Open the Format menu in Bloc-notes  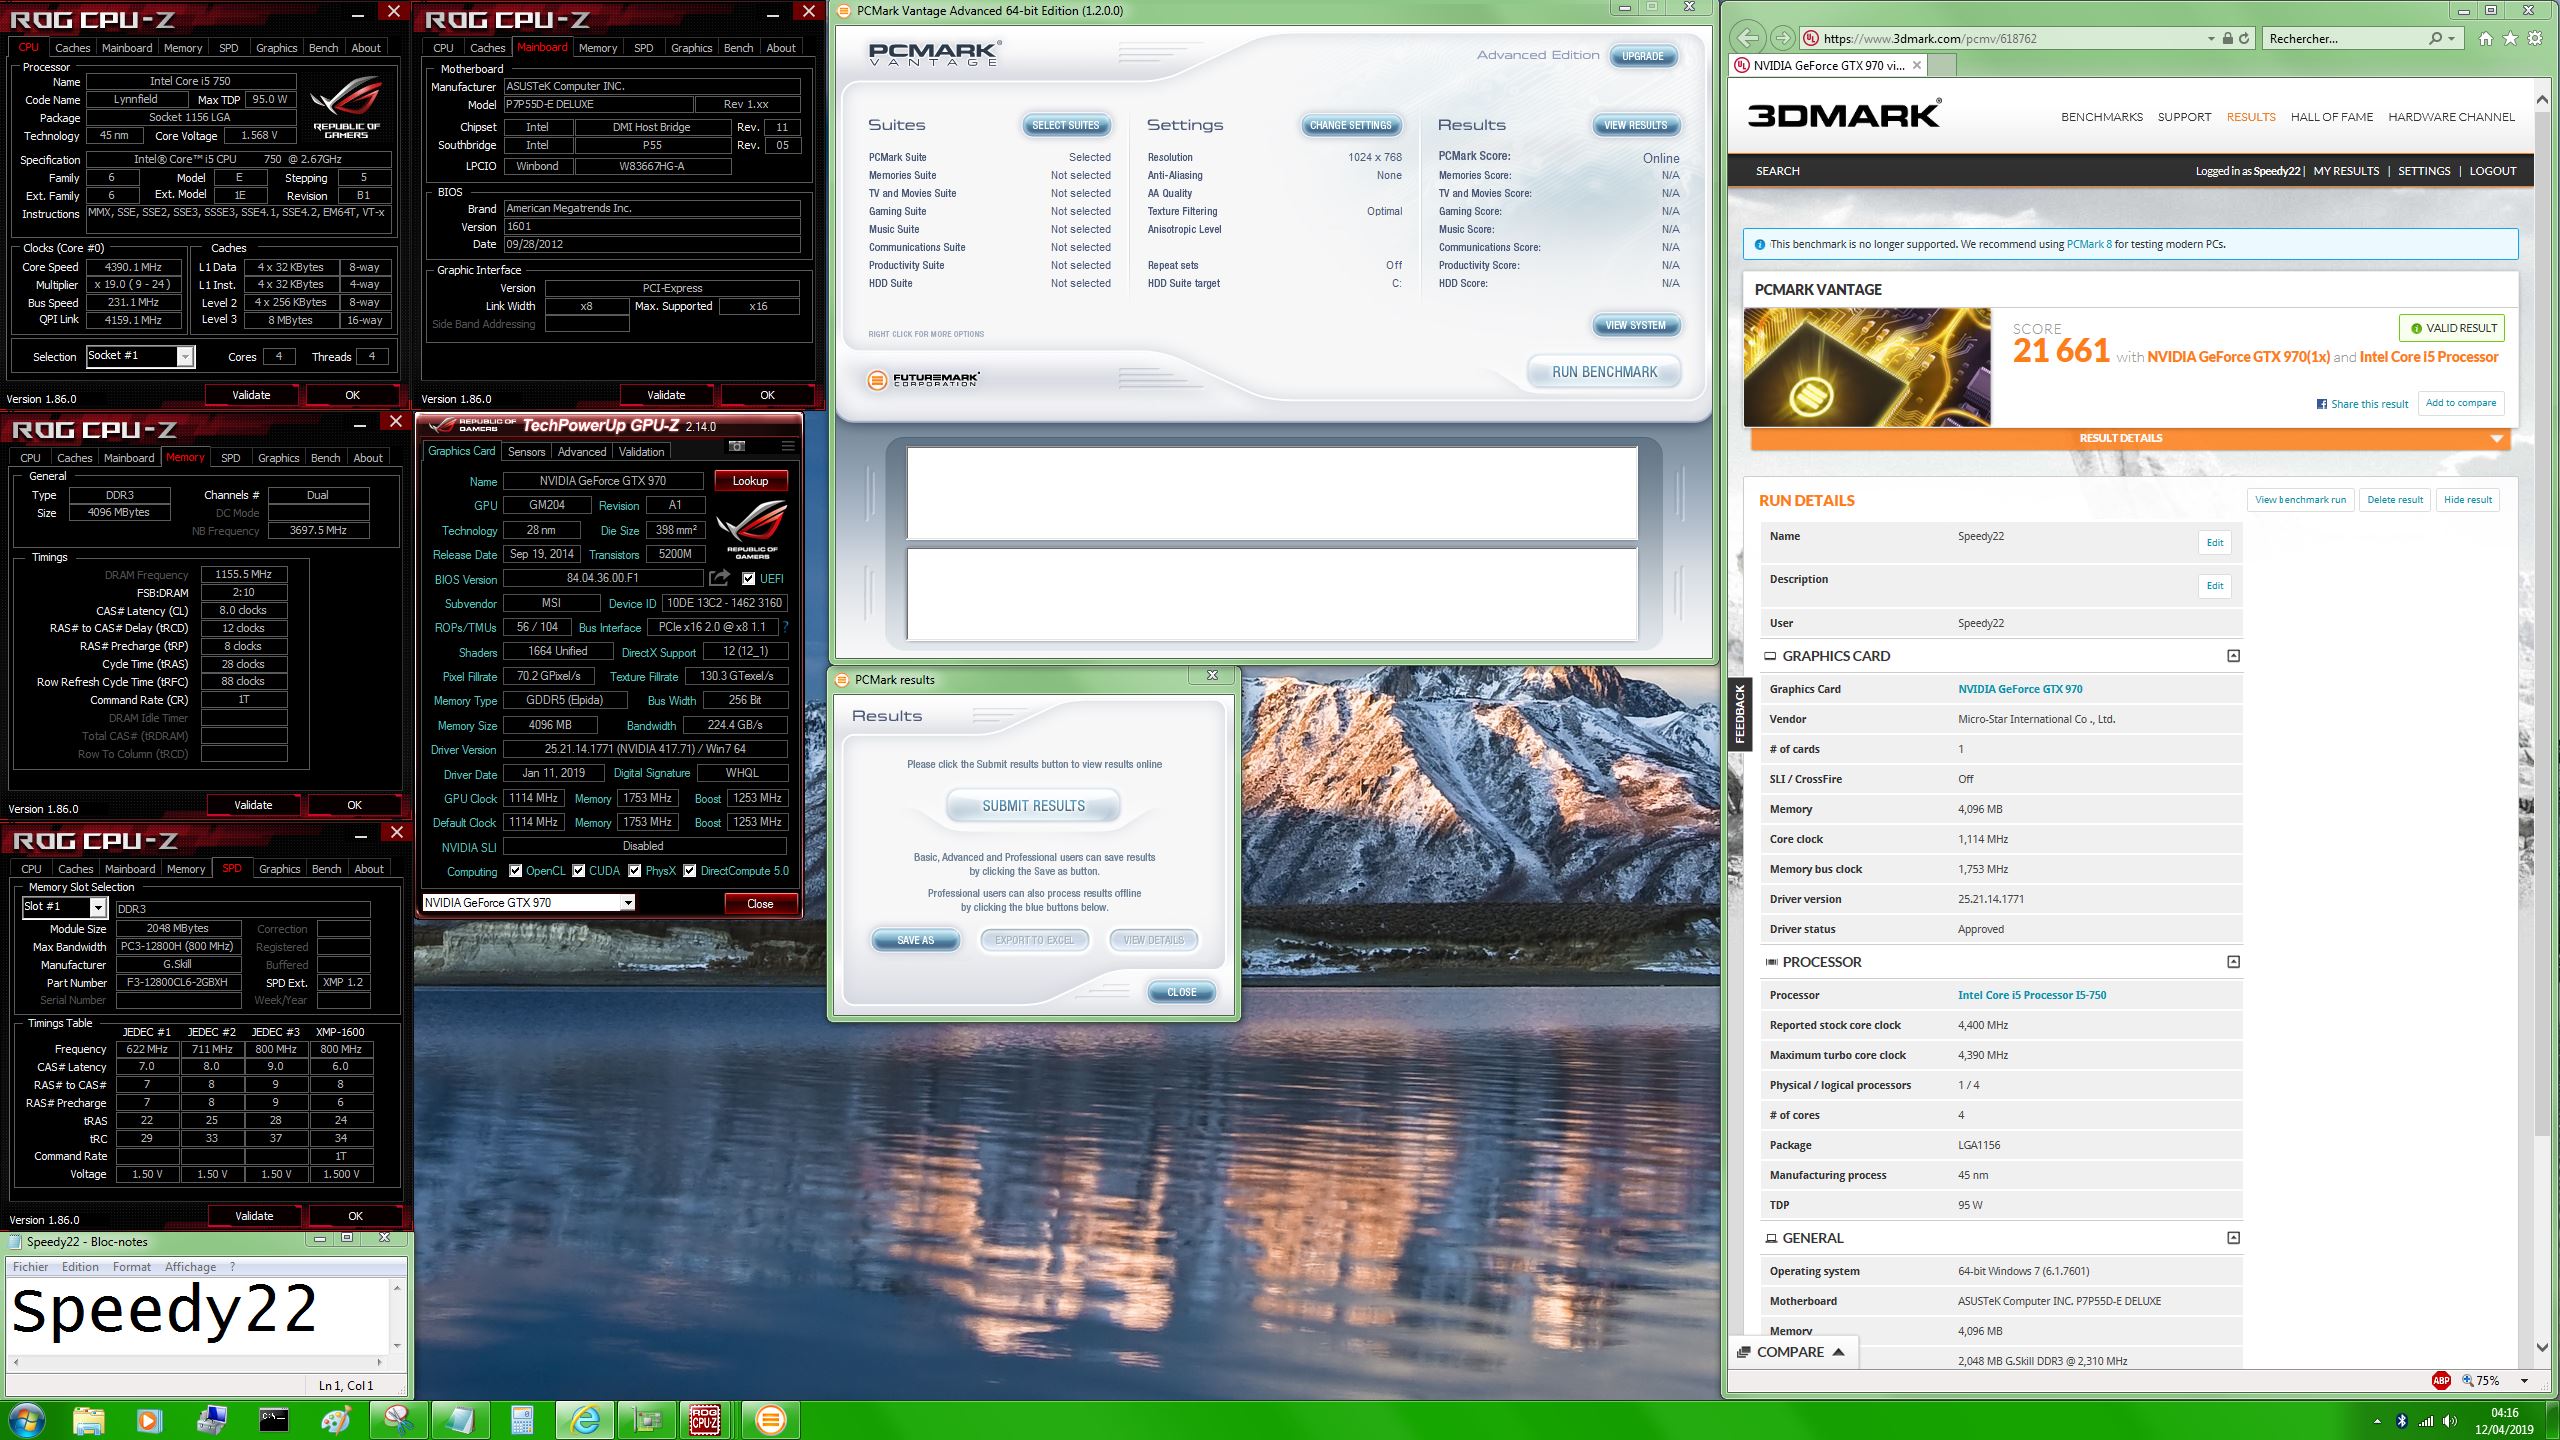click(x=132, y=1267)
